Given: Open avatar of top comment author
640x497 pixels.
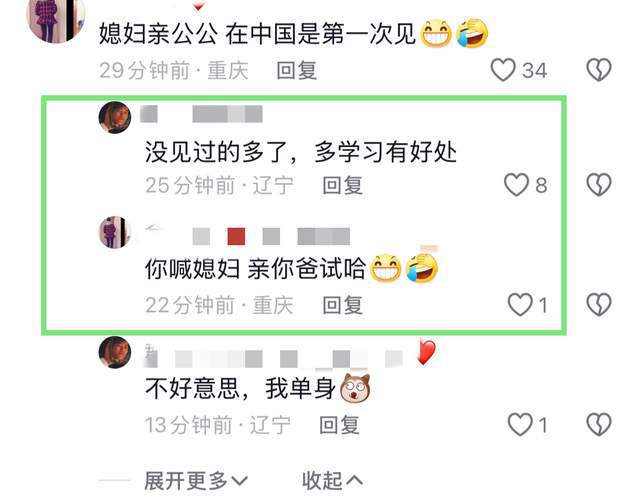Looking at the screenshot, I should (x=56, y=18).
